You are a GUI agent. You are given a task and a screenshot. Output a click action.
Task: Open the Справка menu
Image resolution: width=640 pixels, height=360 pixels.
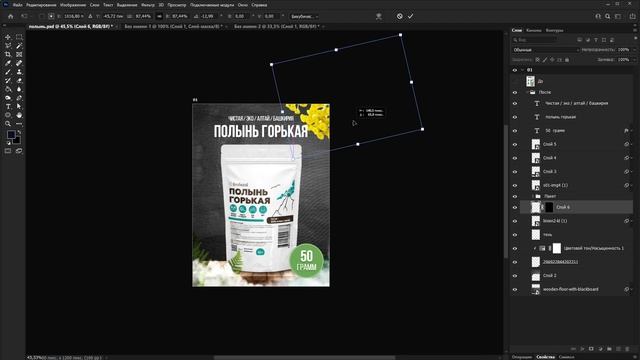(x=259, y=5)
